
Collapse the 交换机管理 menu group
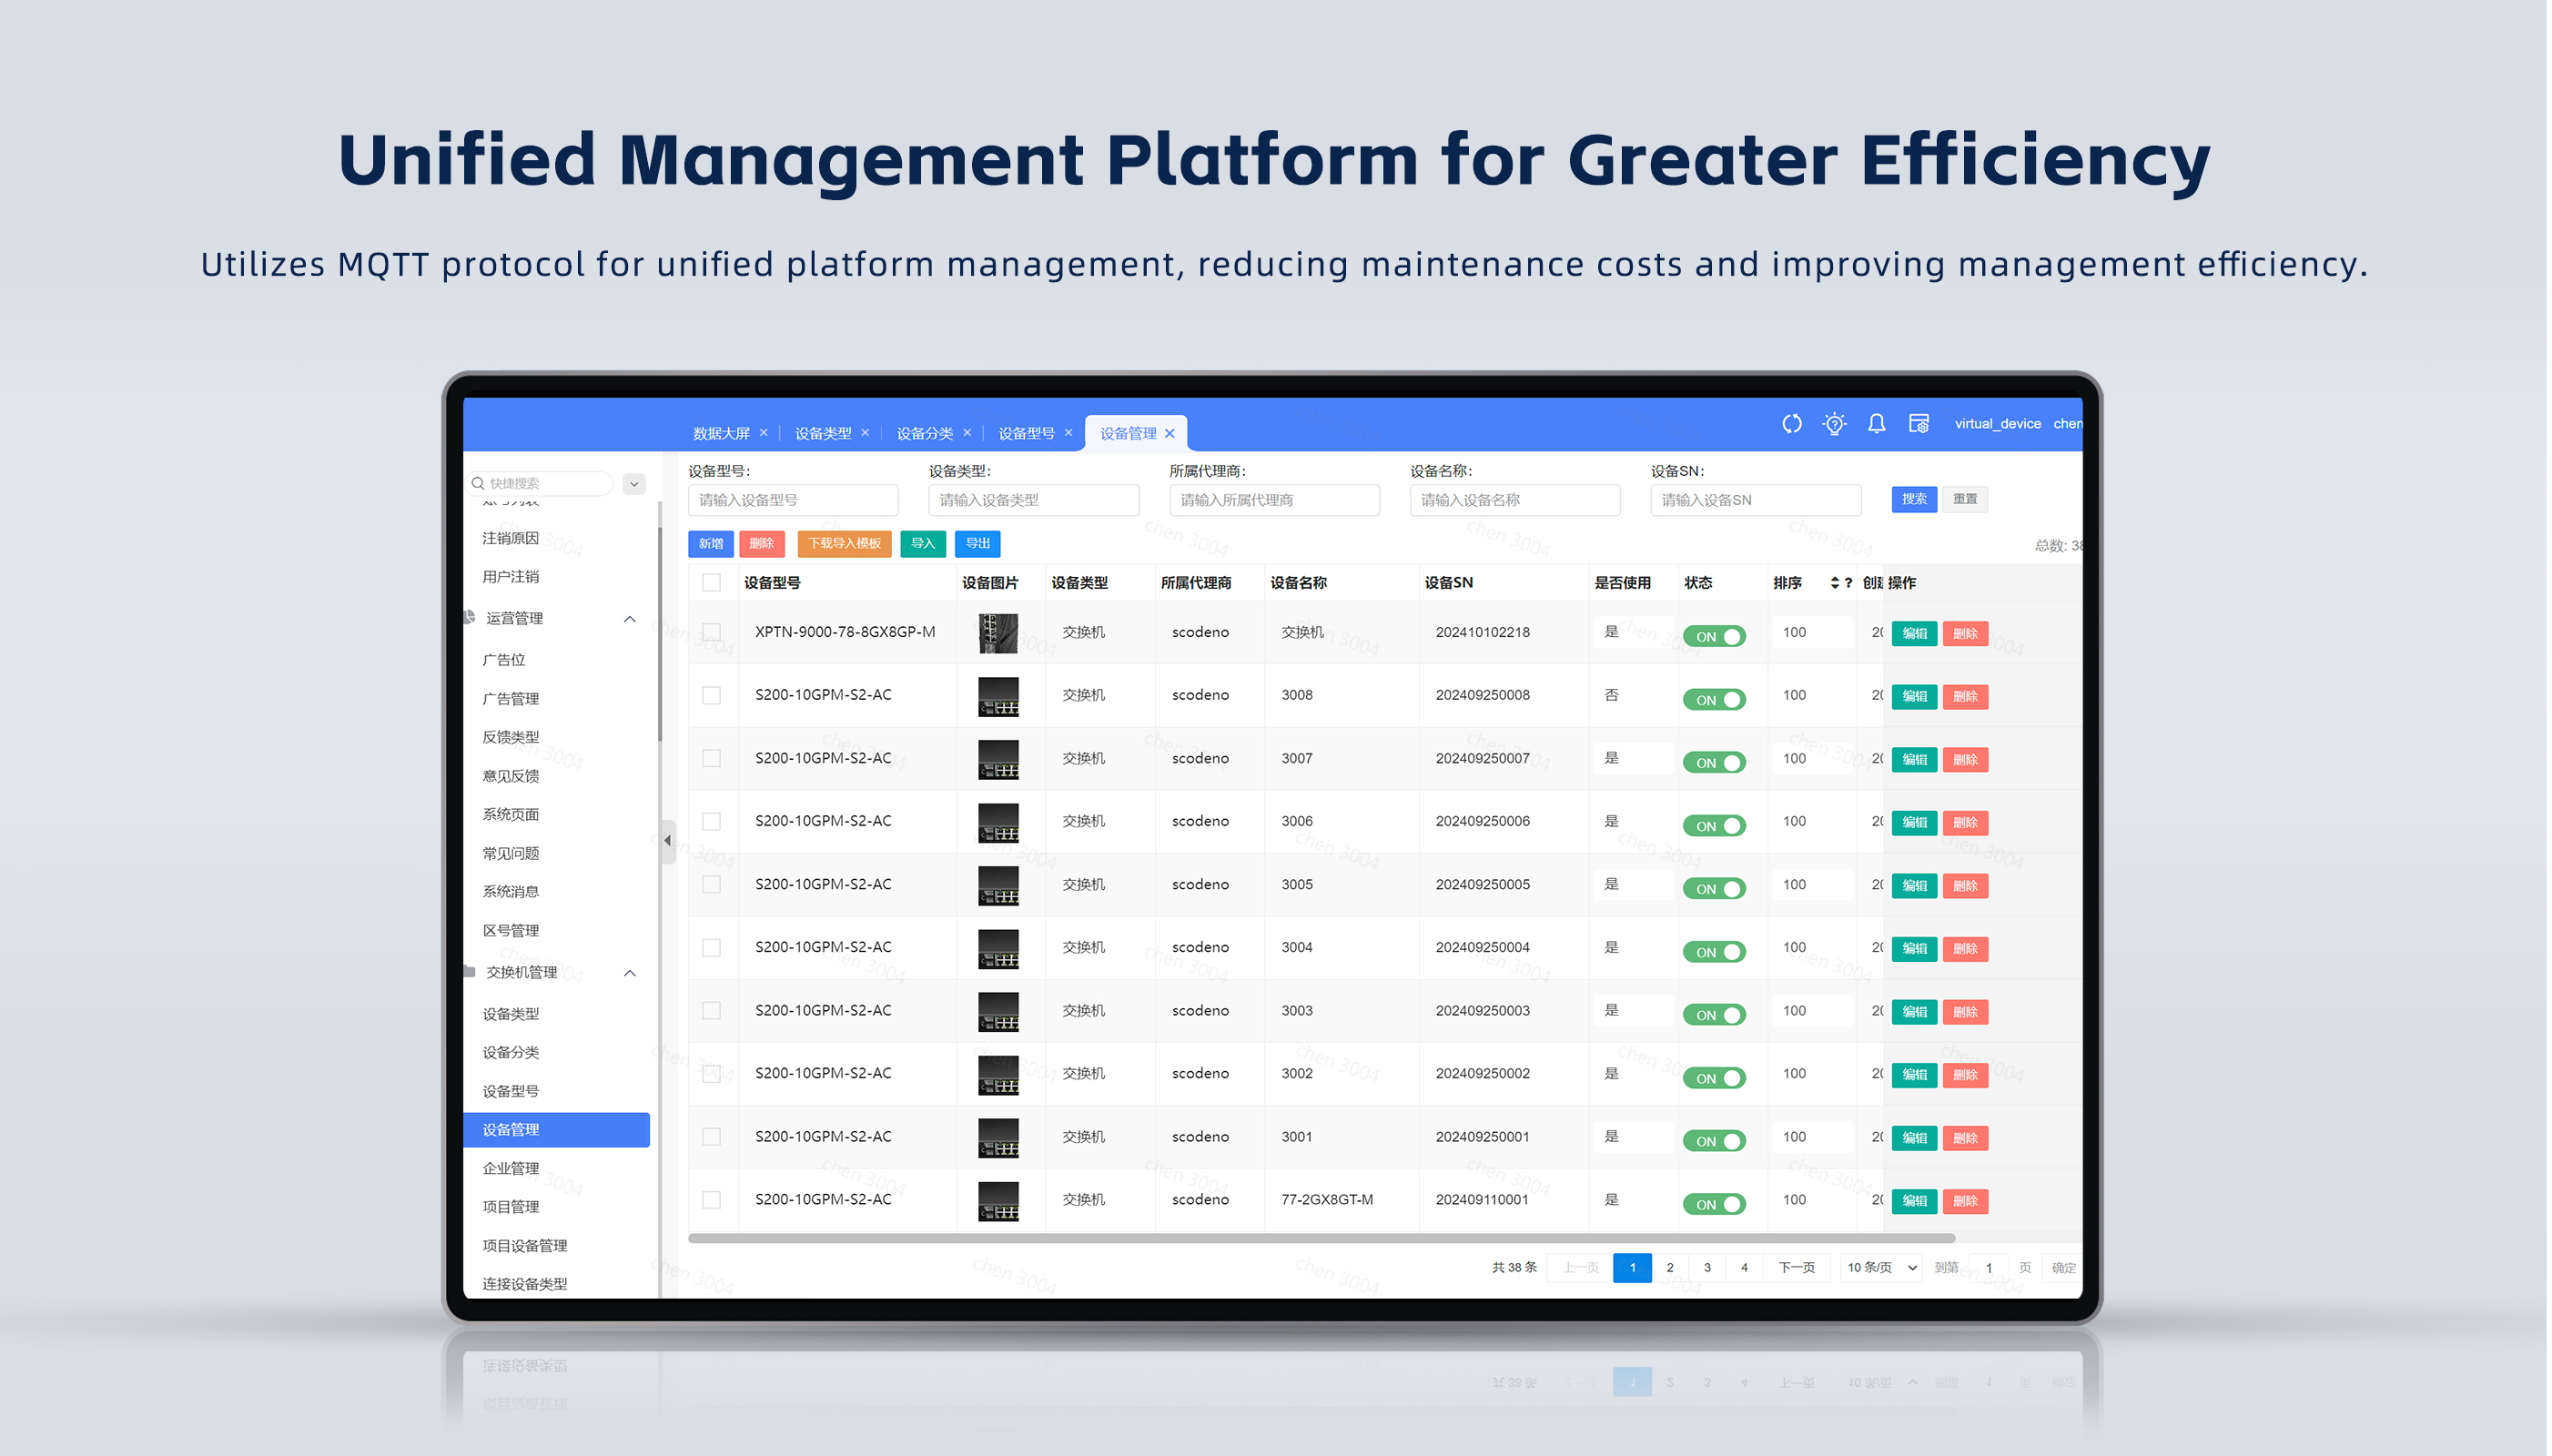click(630, 973)
